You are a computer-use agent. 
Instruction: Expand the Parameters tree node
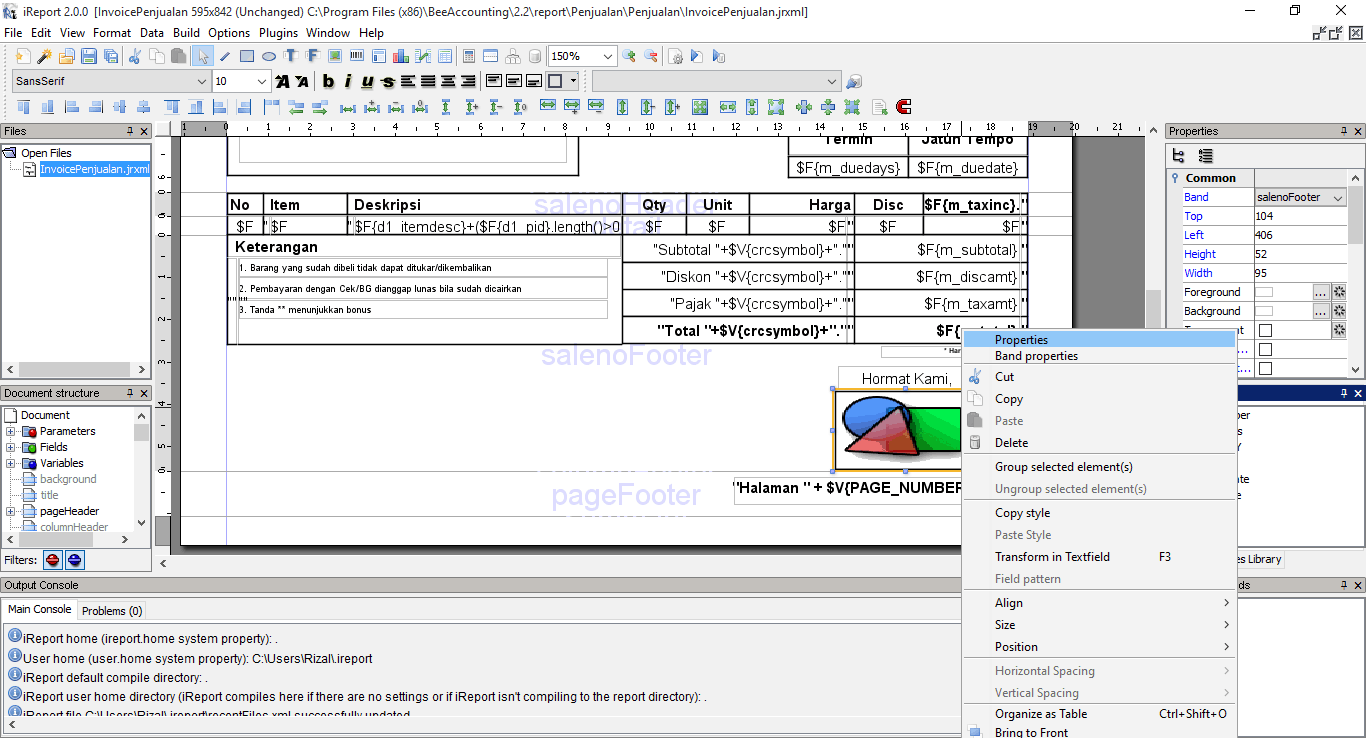[11, 432]
